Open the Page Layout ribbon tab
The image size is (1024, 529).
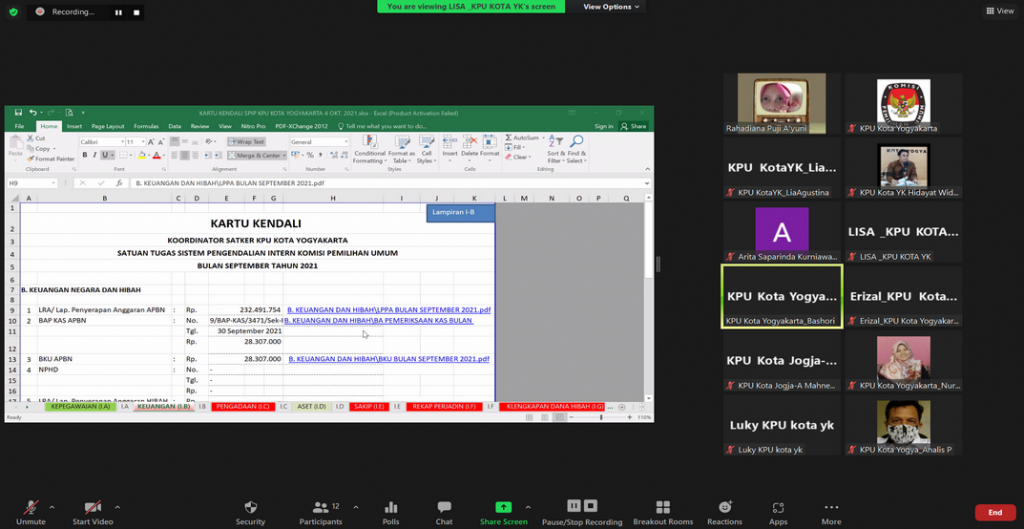click(107, 126)
